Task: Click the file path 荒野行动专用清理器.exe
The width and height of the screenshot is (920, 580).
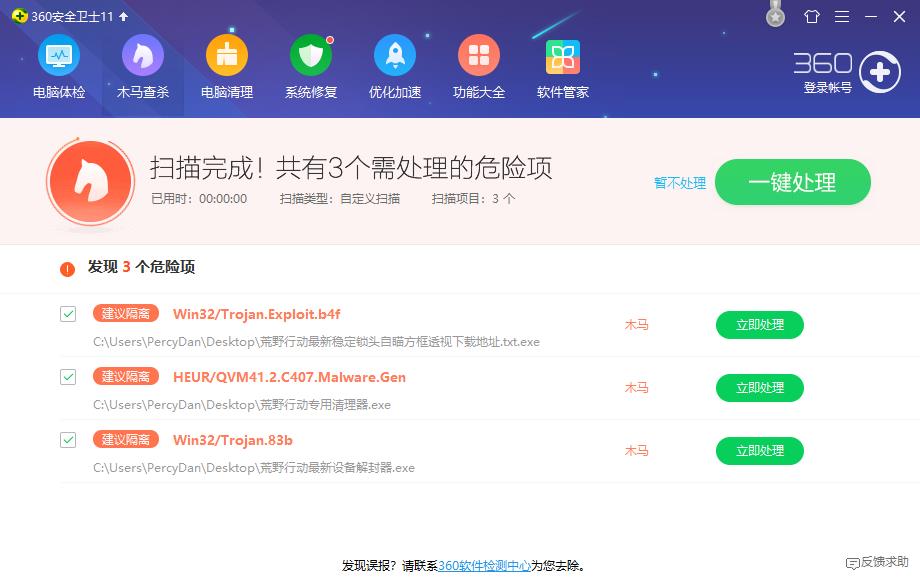Action: pos(242,405)
